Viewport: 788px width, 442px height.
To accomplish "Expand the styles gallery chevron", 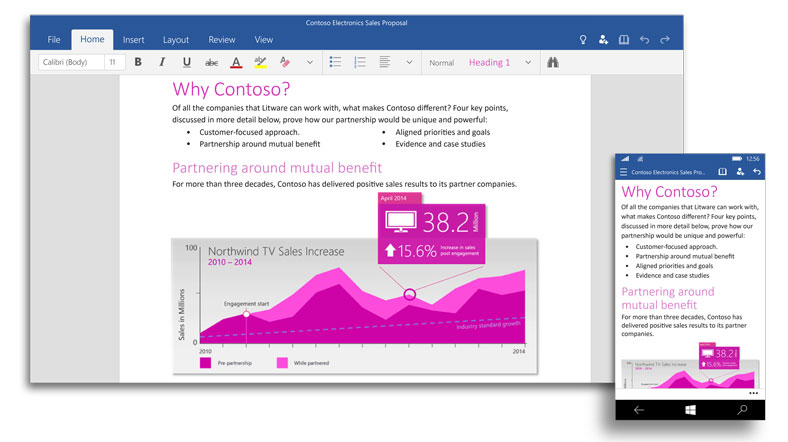I will (528, 62).
